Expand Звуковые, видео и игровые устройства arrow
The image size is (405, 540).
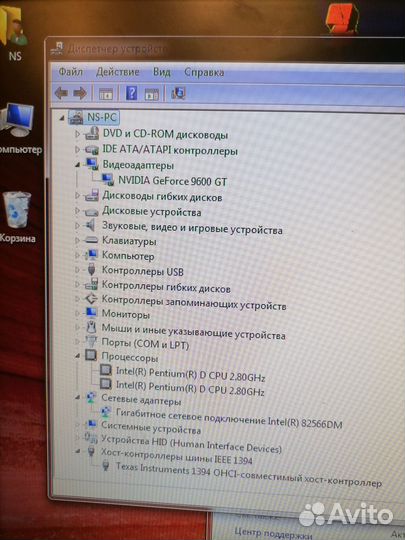point(77,226)
